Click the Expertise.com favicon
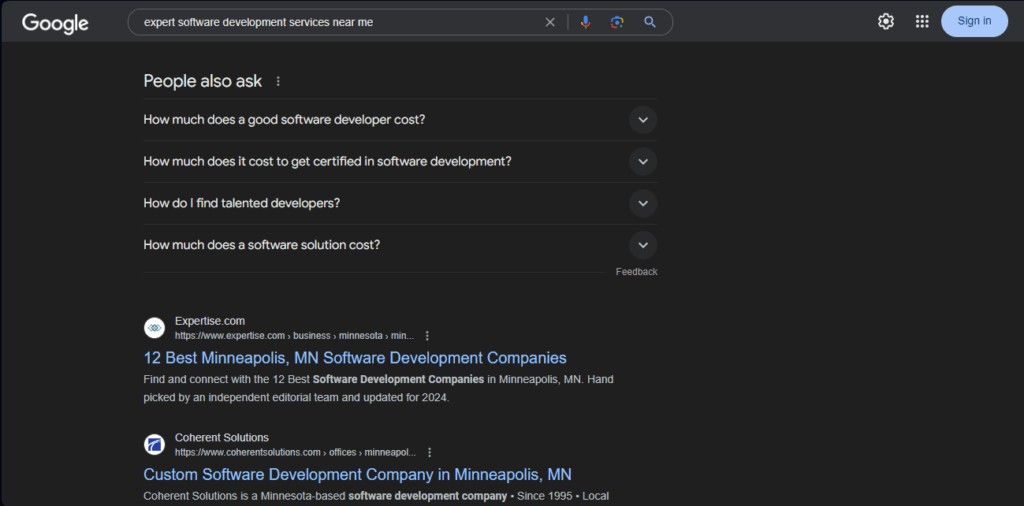1024x506 pixels. pyautogui.click(x=154, y=328)
